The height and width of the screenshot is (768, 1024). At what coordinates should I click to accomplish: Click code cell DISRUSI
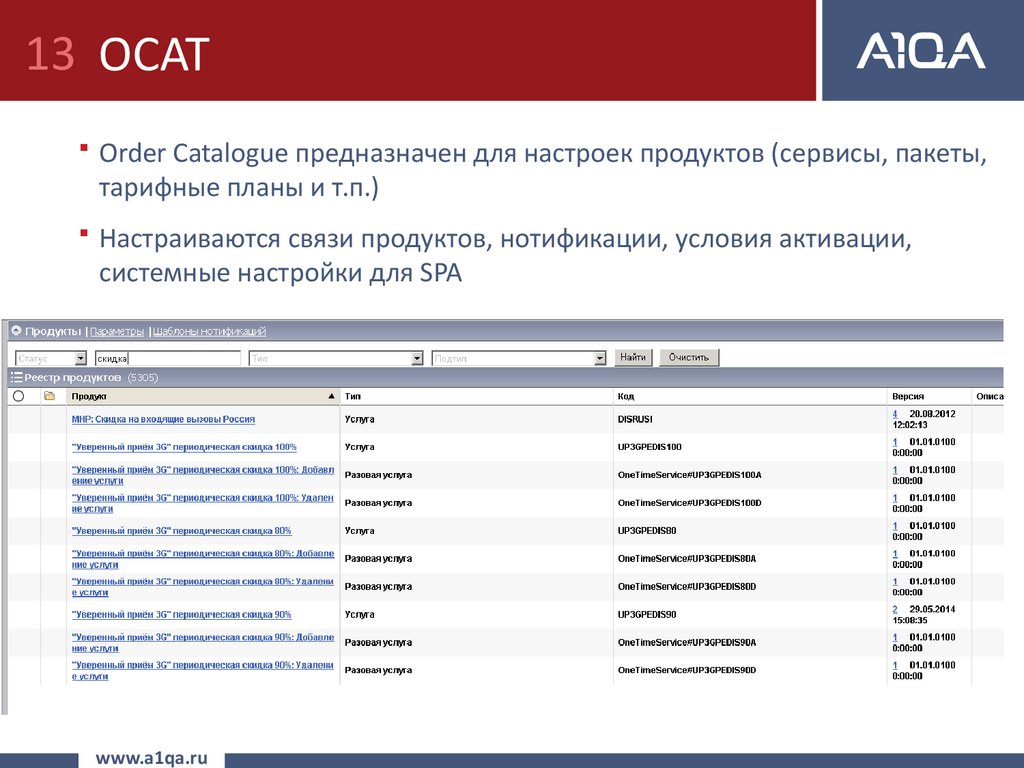point(635,419)
